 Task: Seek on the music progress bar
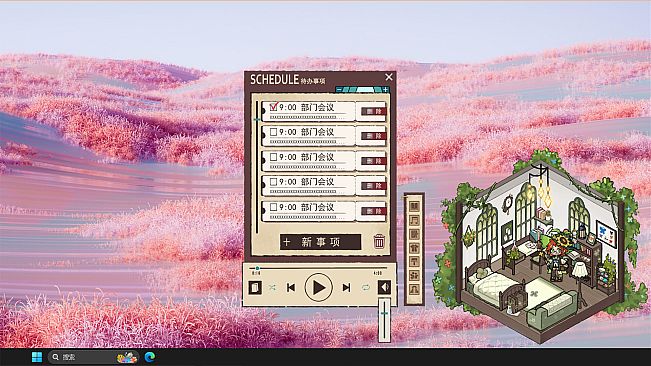coord(318,268)
